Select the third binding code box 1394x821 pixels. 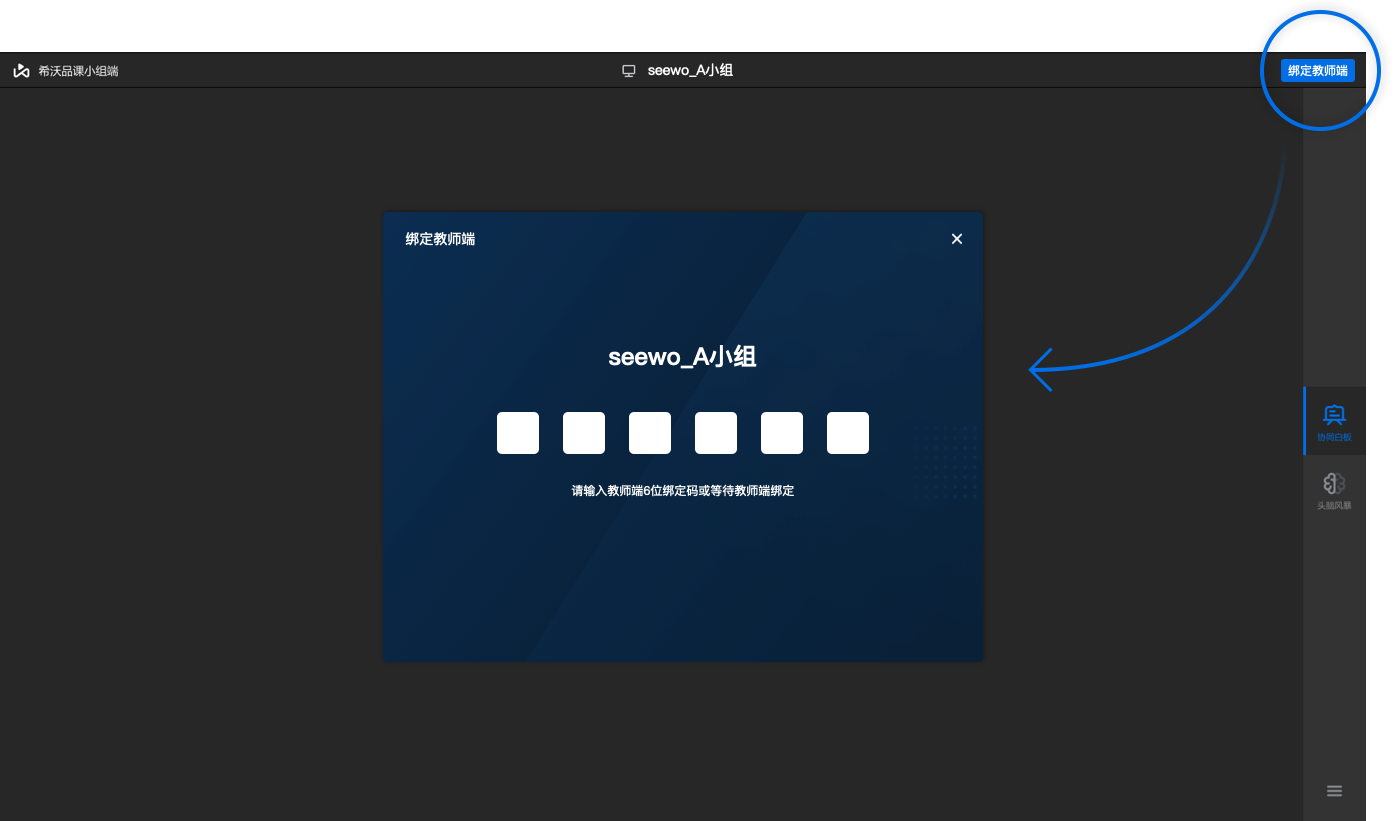click(650, 433)
